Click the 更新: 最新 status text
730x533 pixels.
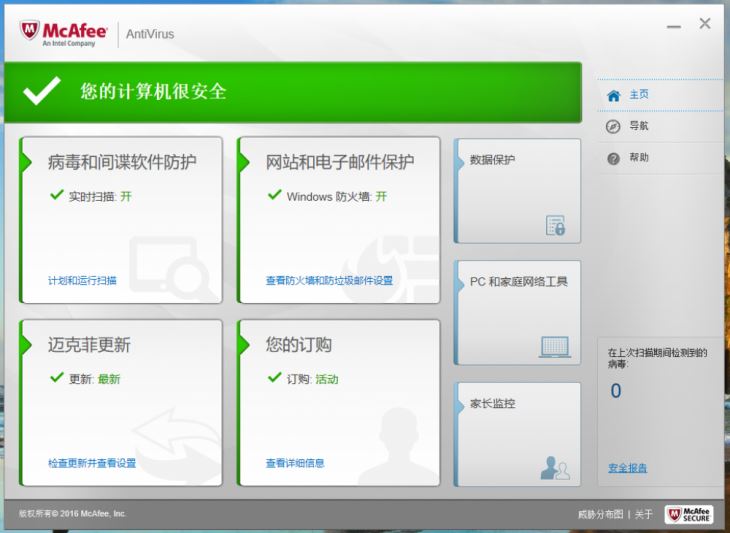pos(95,379)
